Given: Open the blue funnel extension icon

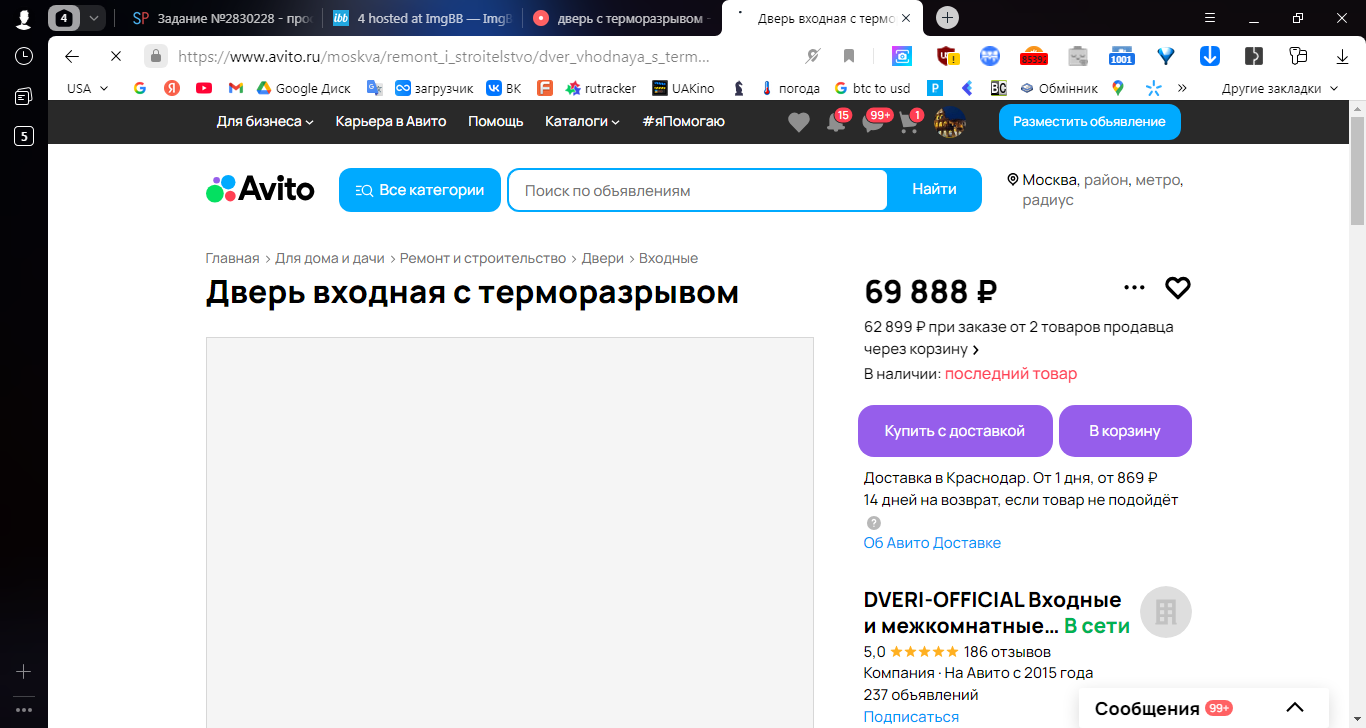Looking at the screenshot, I should click(1165, 56).
